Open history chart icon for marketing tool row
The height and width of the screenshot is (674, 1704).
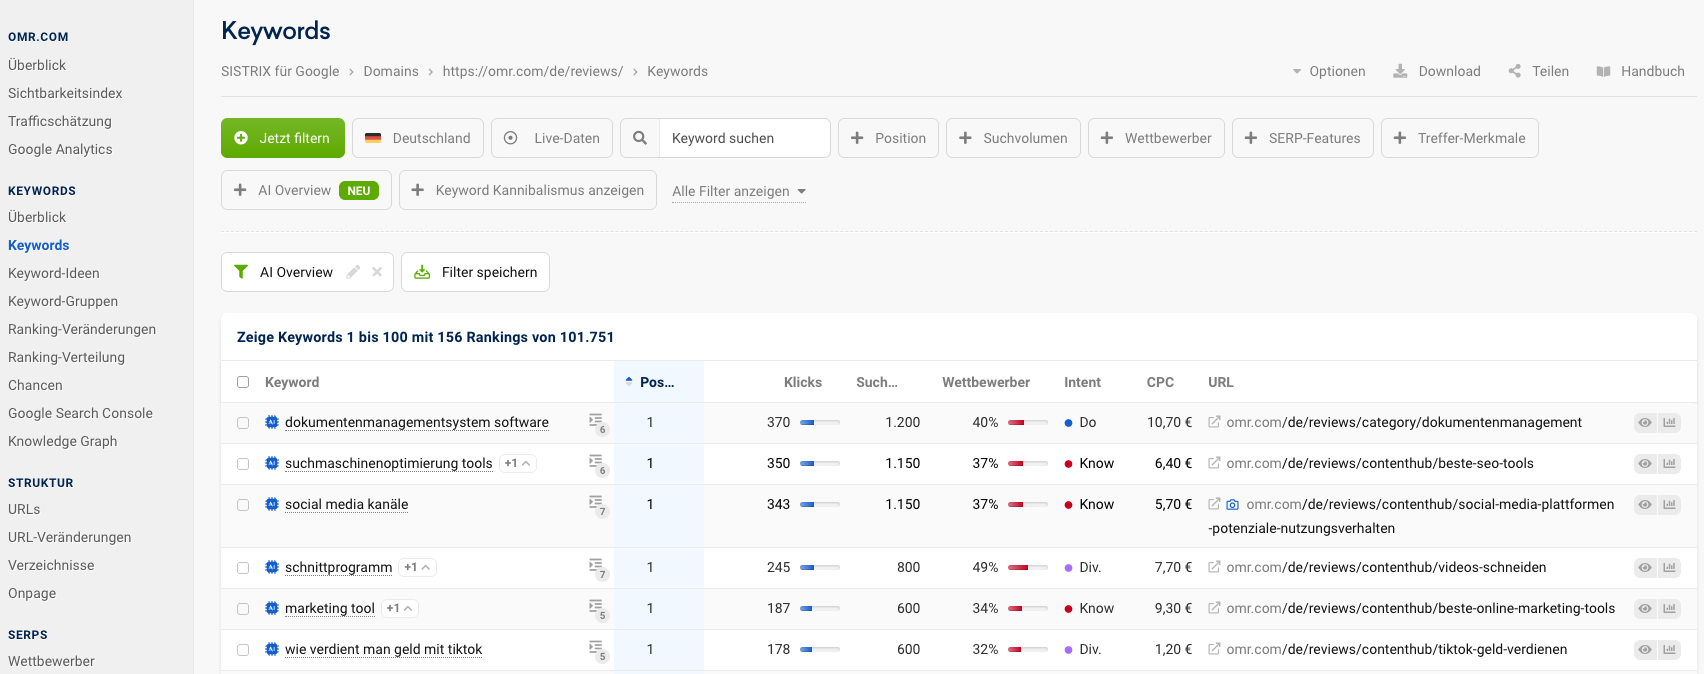click(x=1669, y=609)
